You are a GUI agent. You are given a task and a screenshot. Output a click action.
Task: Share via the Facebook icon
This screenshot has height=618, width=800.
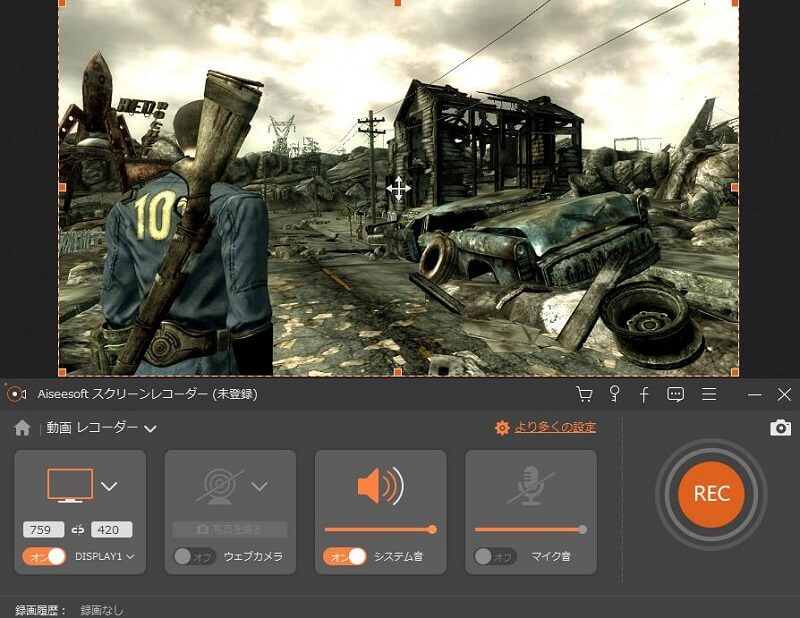point(644,394)
